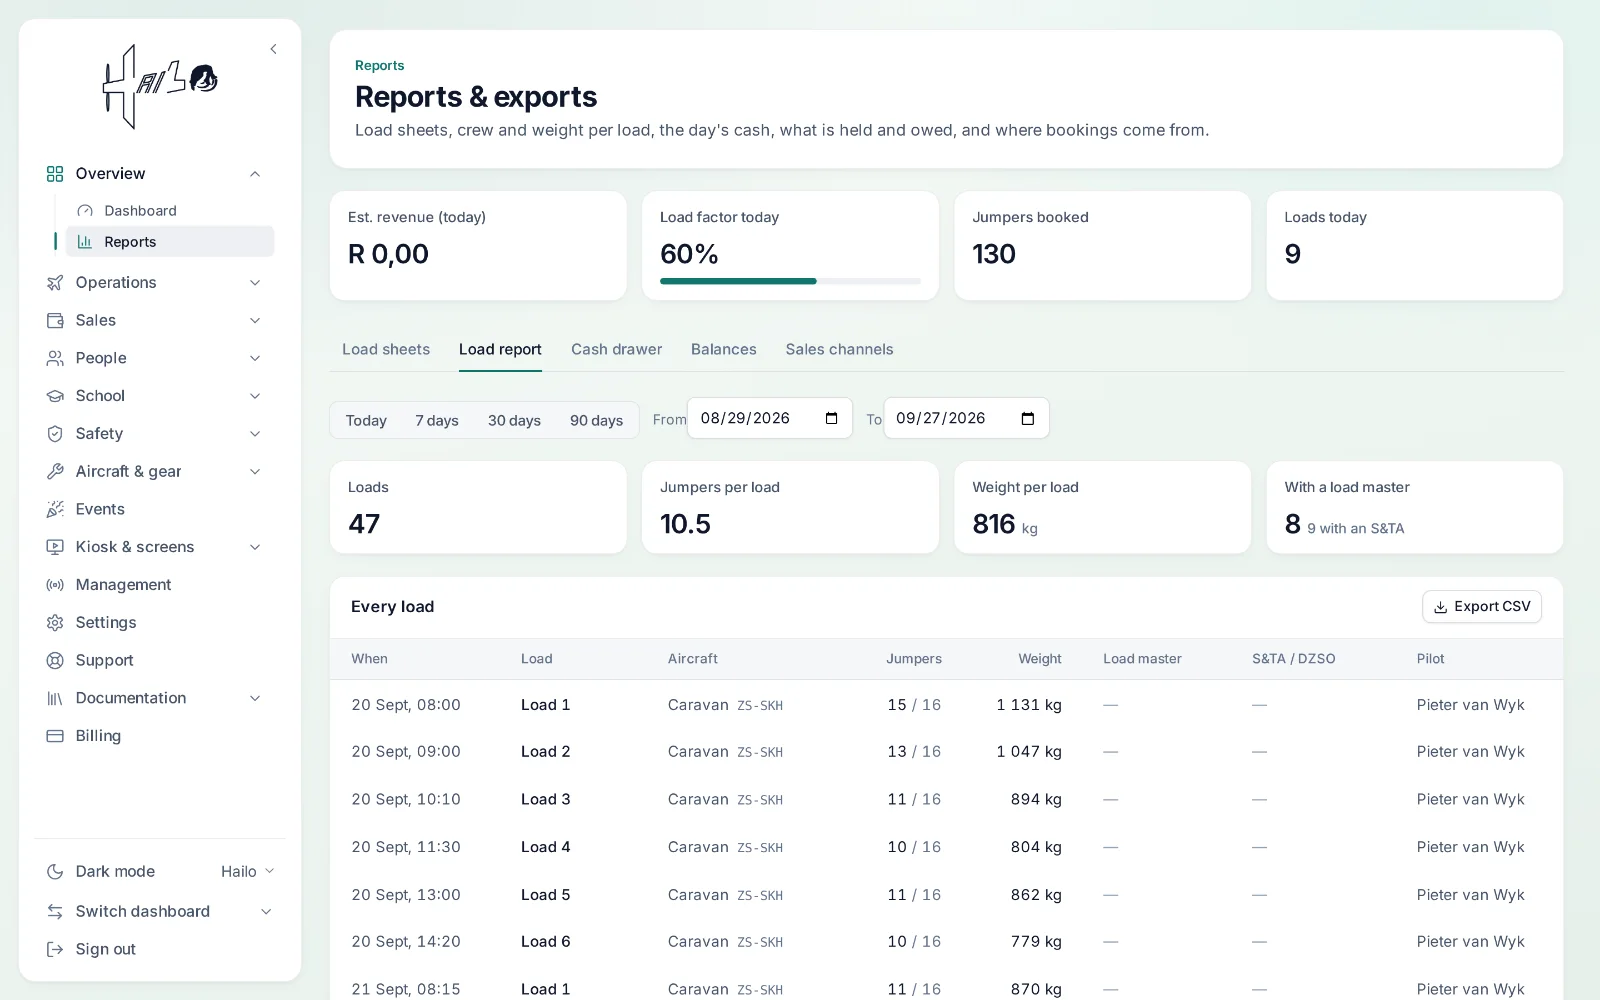Click the Weight column header

pos(1040,659)
